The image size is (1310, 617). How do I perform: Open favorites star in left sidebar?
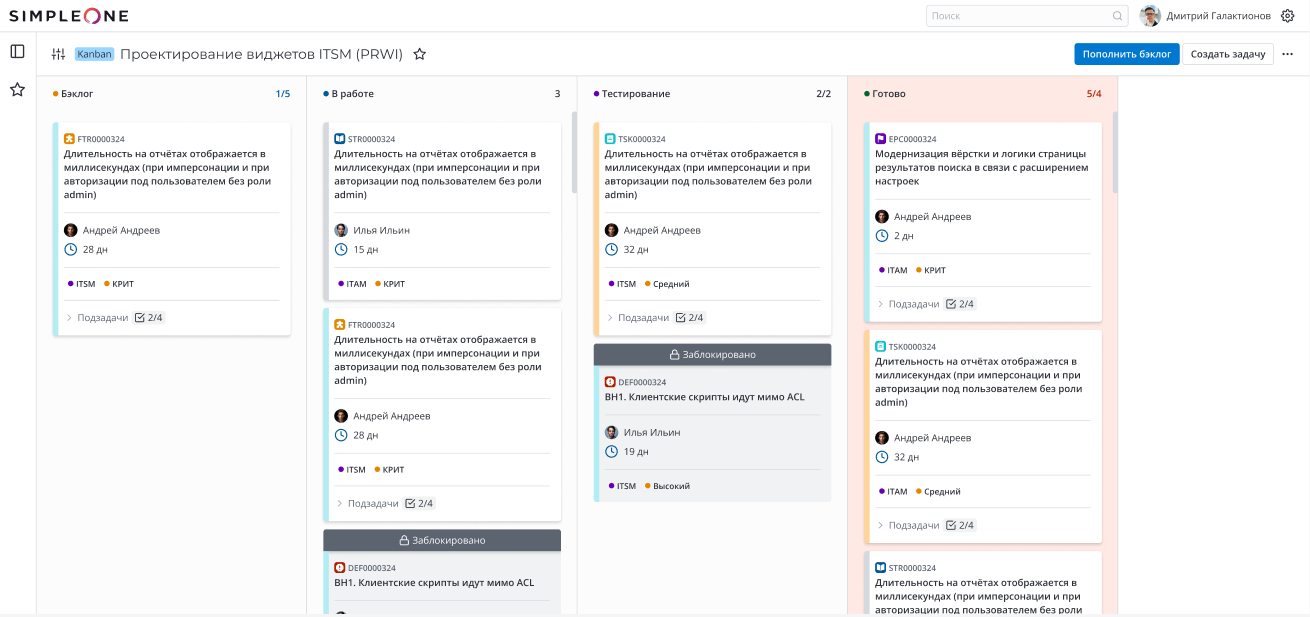point(17,90)
